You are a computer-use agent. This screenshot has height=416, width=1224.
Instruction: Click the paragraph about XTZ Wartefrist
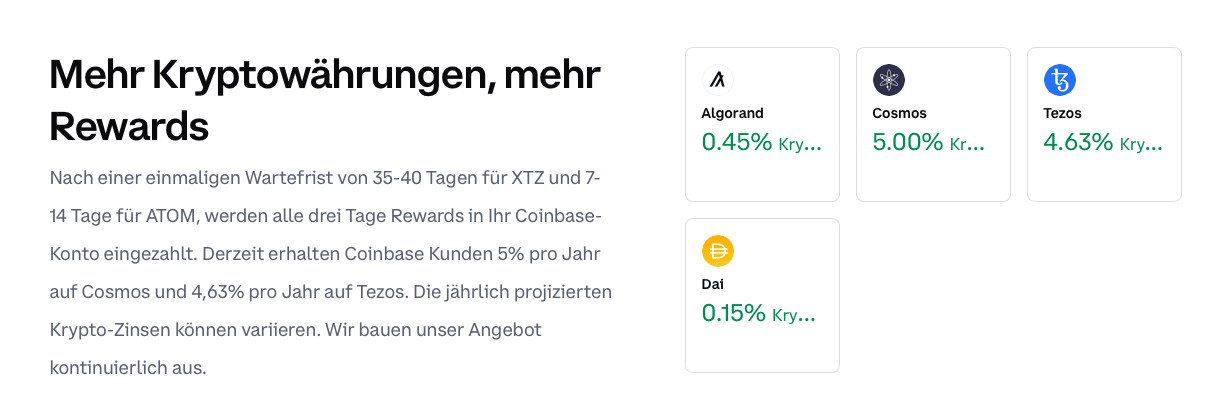[331, 273]
